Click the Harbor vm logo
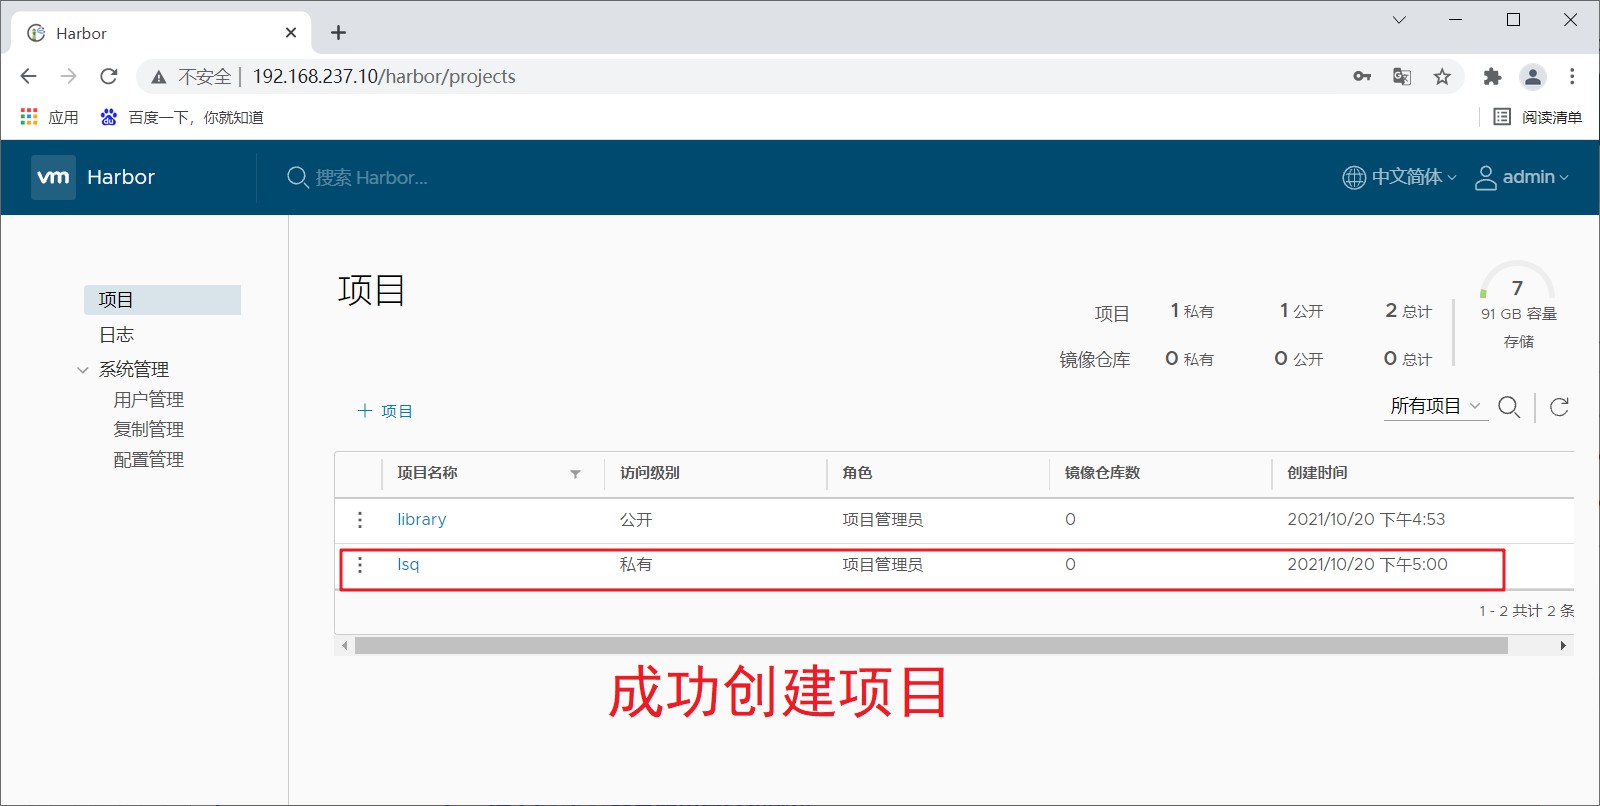The height and width of the screenshot is (806, 1600). click(53, 177)
